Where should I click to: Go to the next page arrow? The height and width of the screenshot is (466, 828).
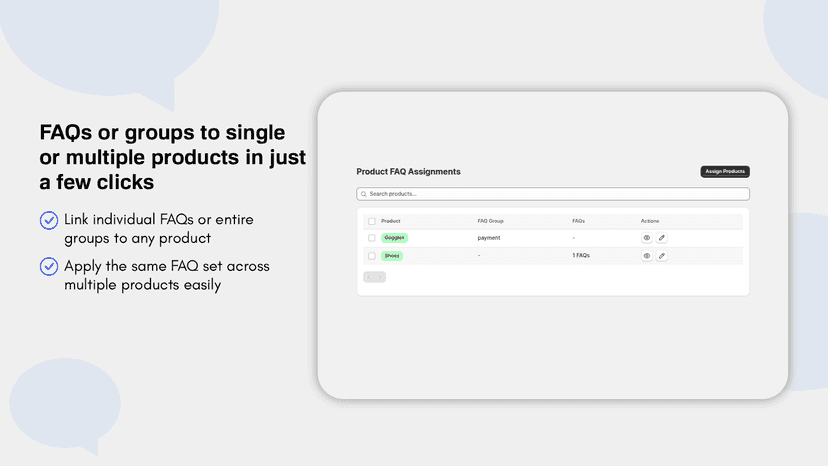coord(380,277)
